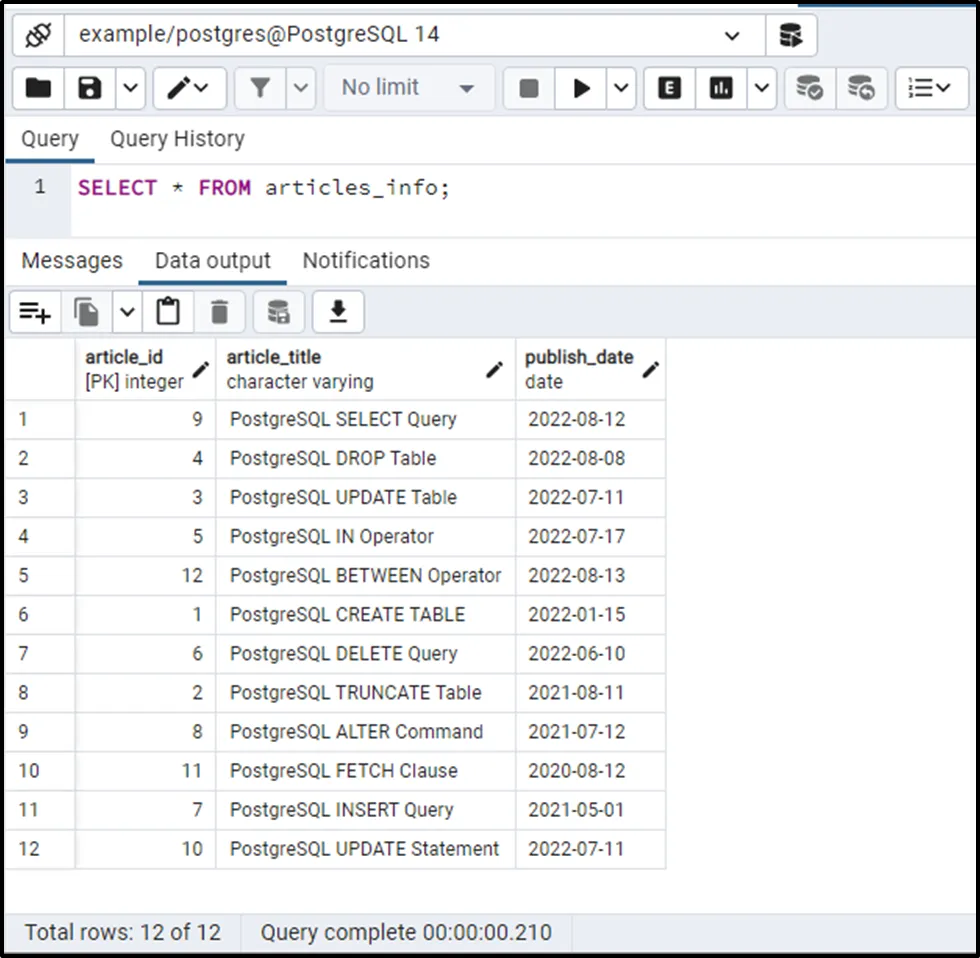Open the Notifications tab
The width and height of the screenshot is (980, 958).
click(366, 261)
